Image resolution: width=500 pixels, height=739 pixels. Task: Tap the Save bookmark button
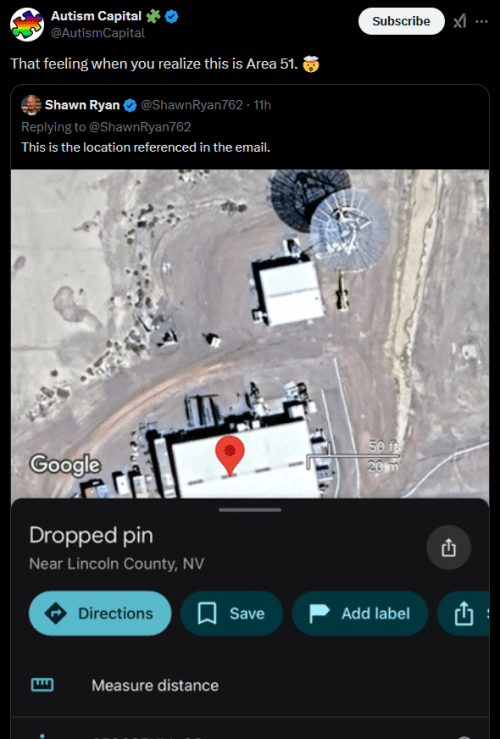pyautogui.click(x=231, y=613)
